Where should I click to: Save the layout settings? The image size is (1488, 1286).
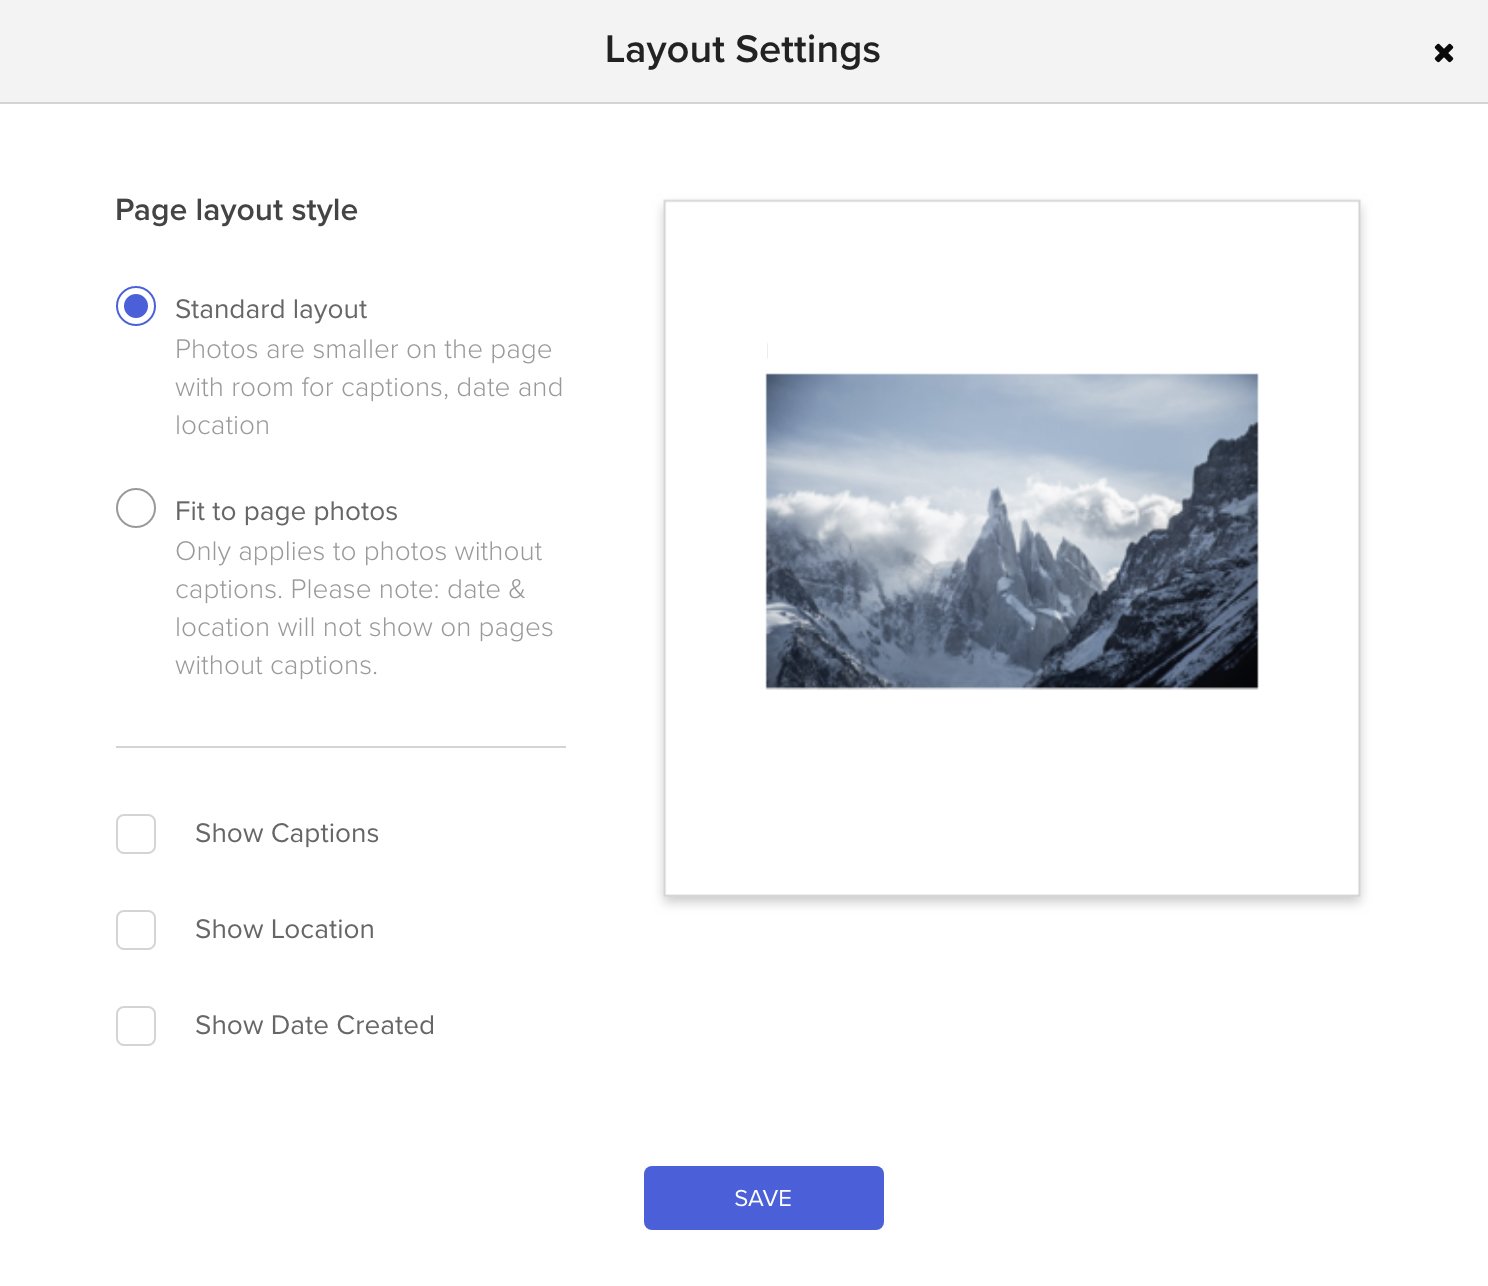pos(764,1198)
